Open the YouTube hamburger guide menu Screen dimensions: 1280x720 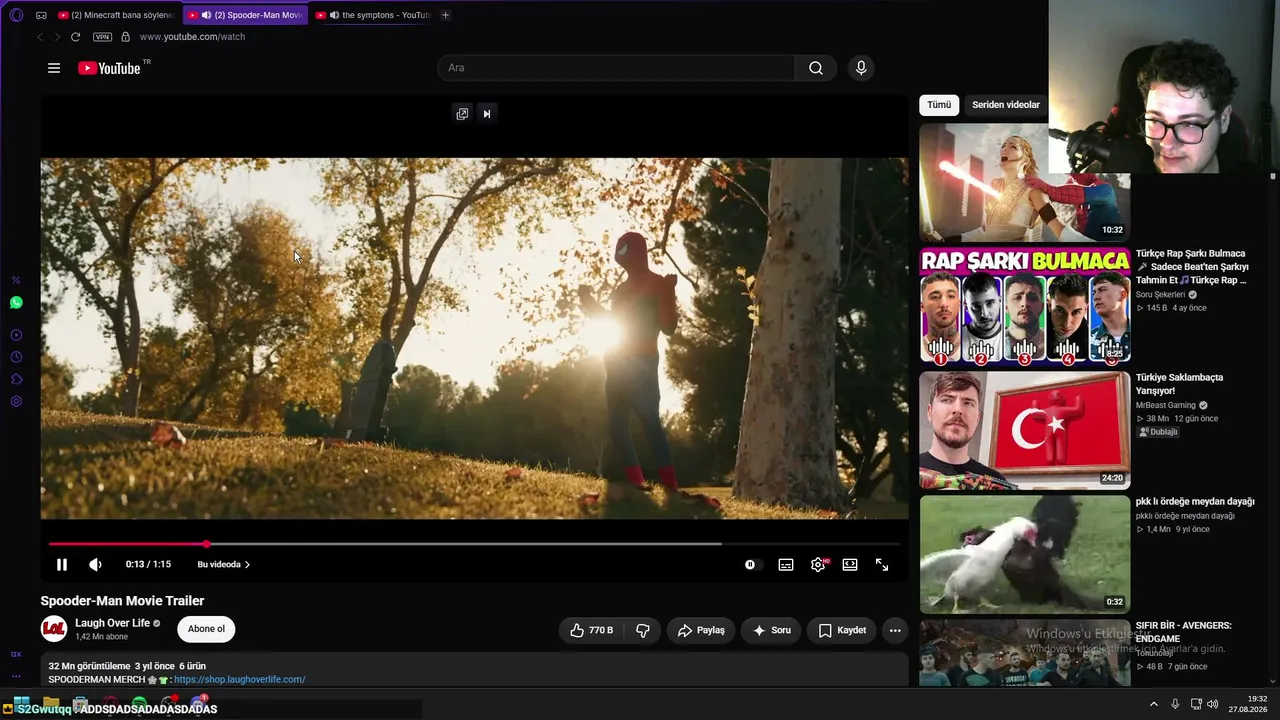tap(54, 68)
